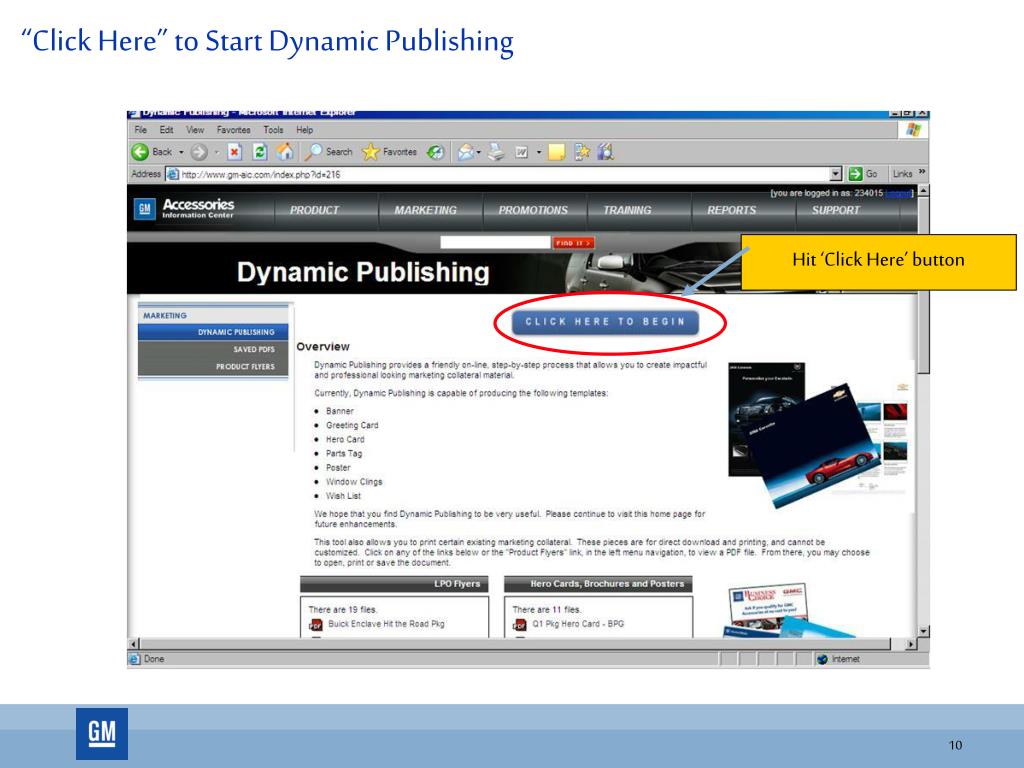Click the CLICK HERE TO BEGIN button
Image resolution: width=1024 pixels, height=768 pixels.
[605, 322]
